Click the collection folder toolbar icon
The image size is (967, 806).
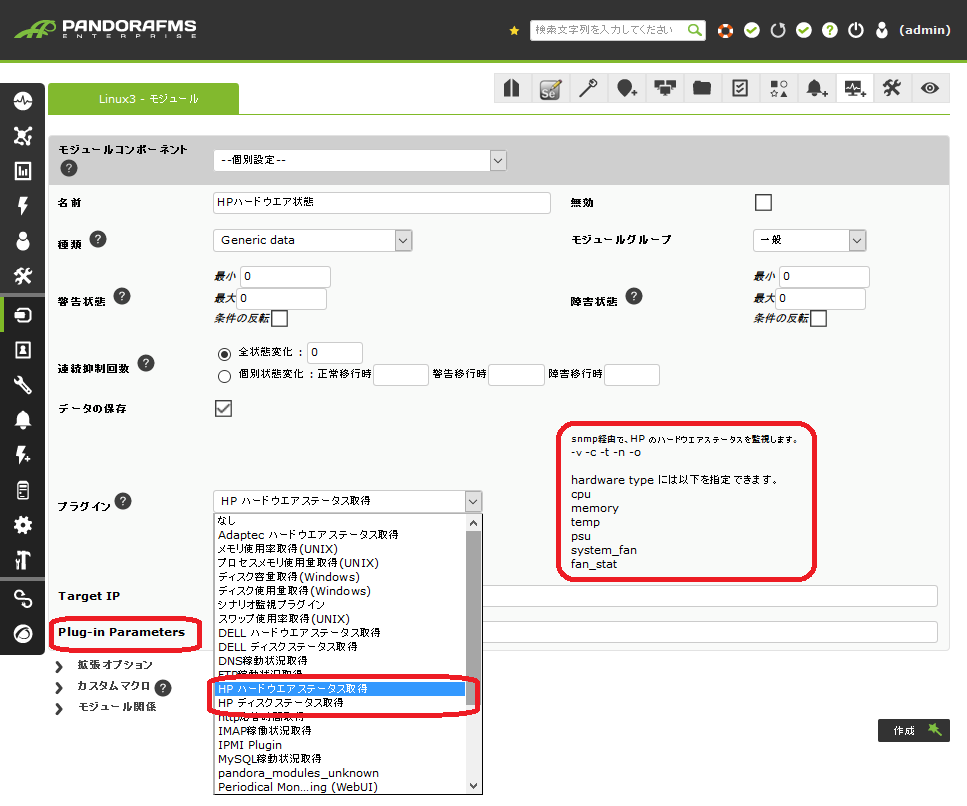(x=702, y=88)
